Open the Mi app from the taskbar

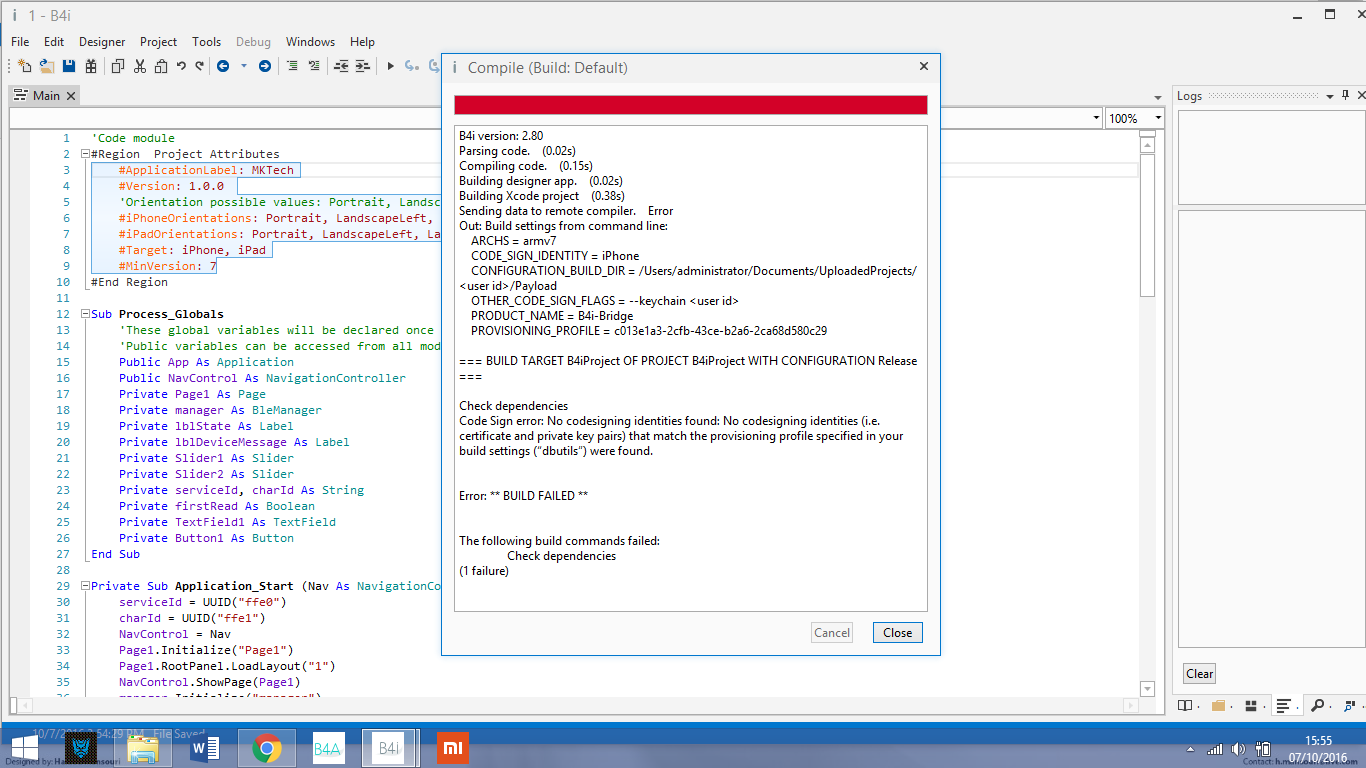tap(452, 748)
